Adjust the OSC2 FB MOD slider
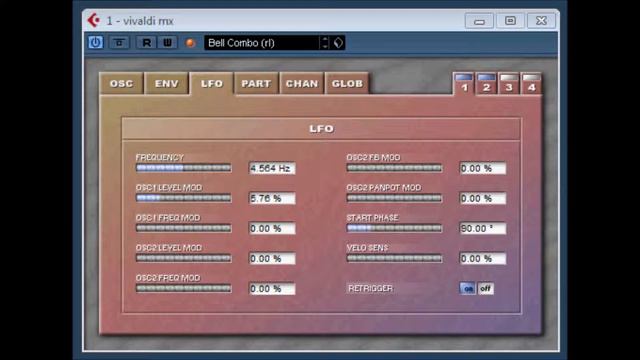This screenshot has width=640, height=360. [x=394, y=168]
